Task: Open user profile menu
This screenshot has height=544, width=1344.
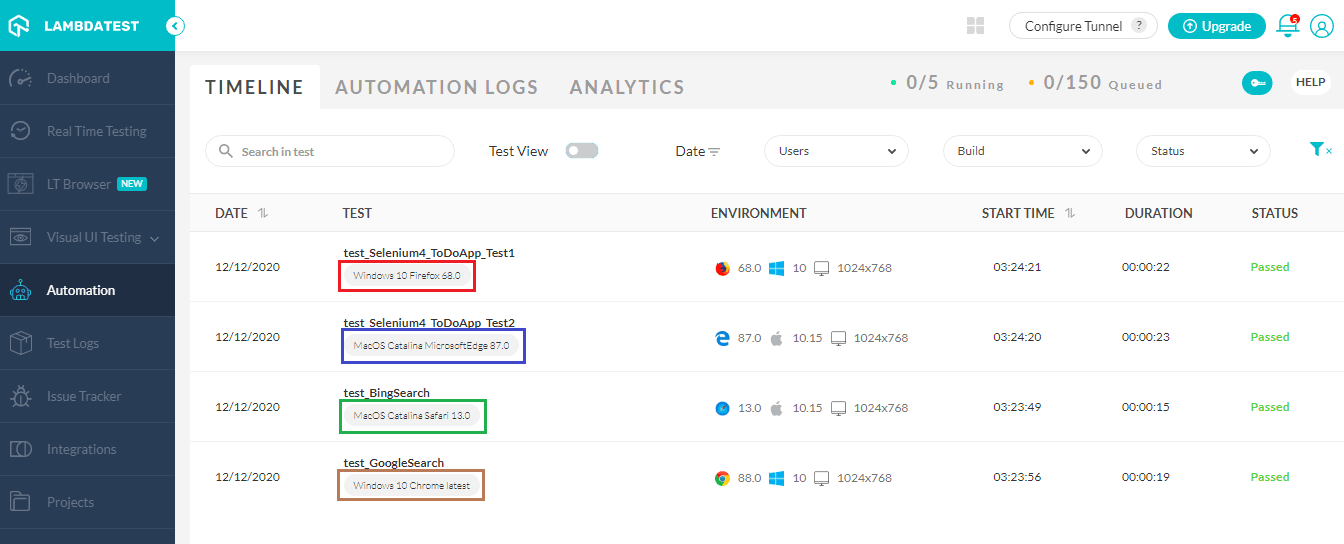Action: point(1321,27)
